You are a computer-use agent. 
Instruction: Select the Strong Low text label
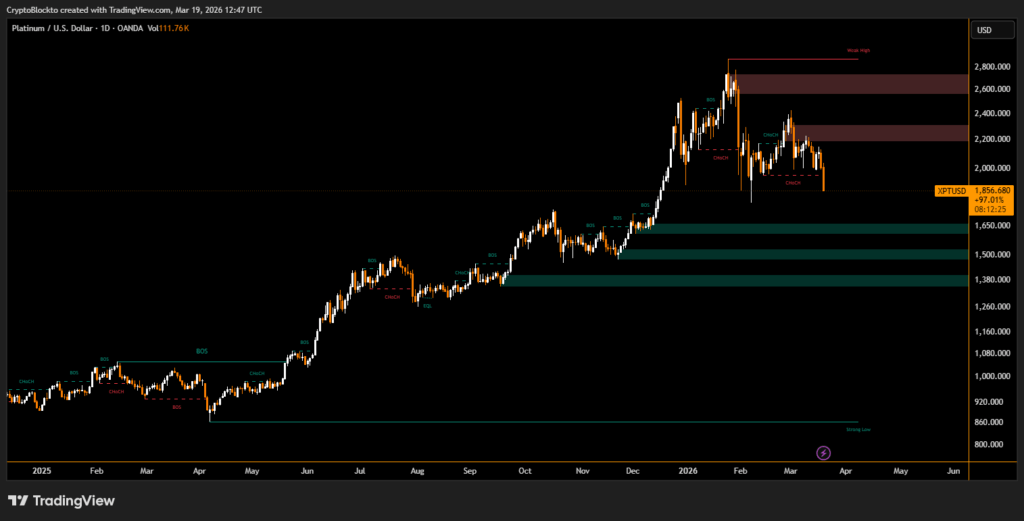(858, 430)
